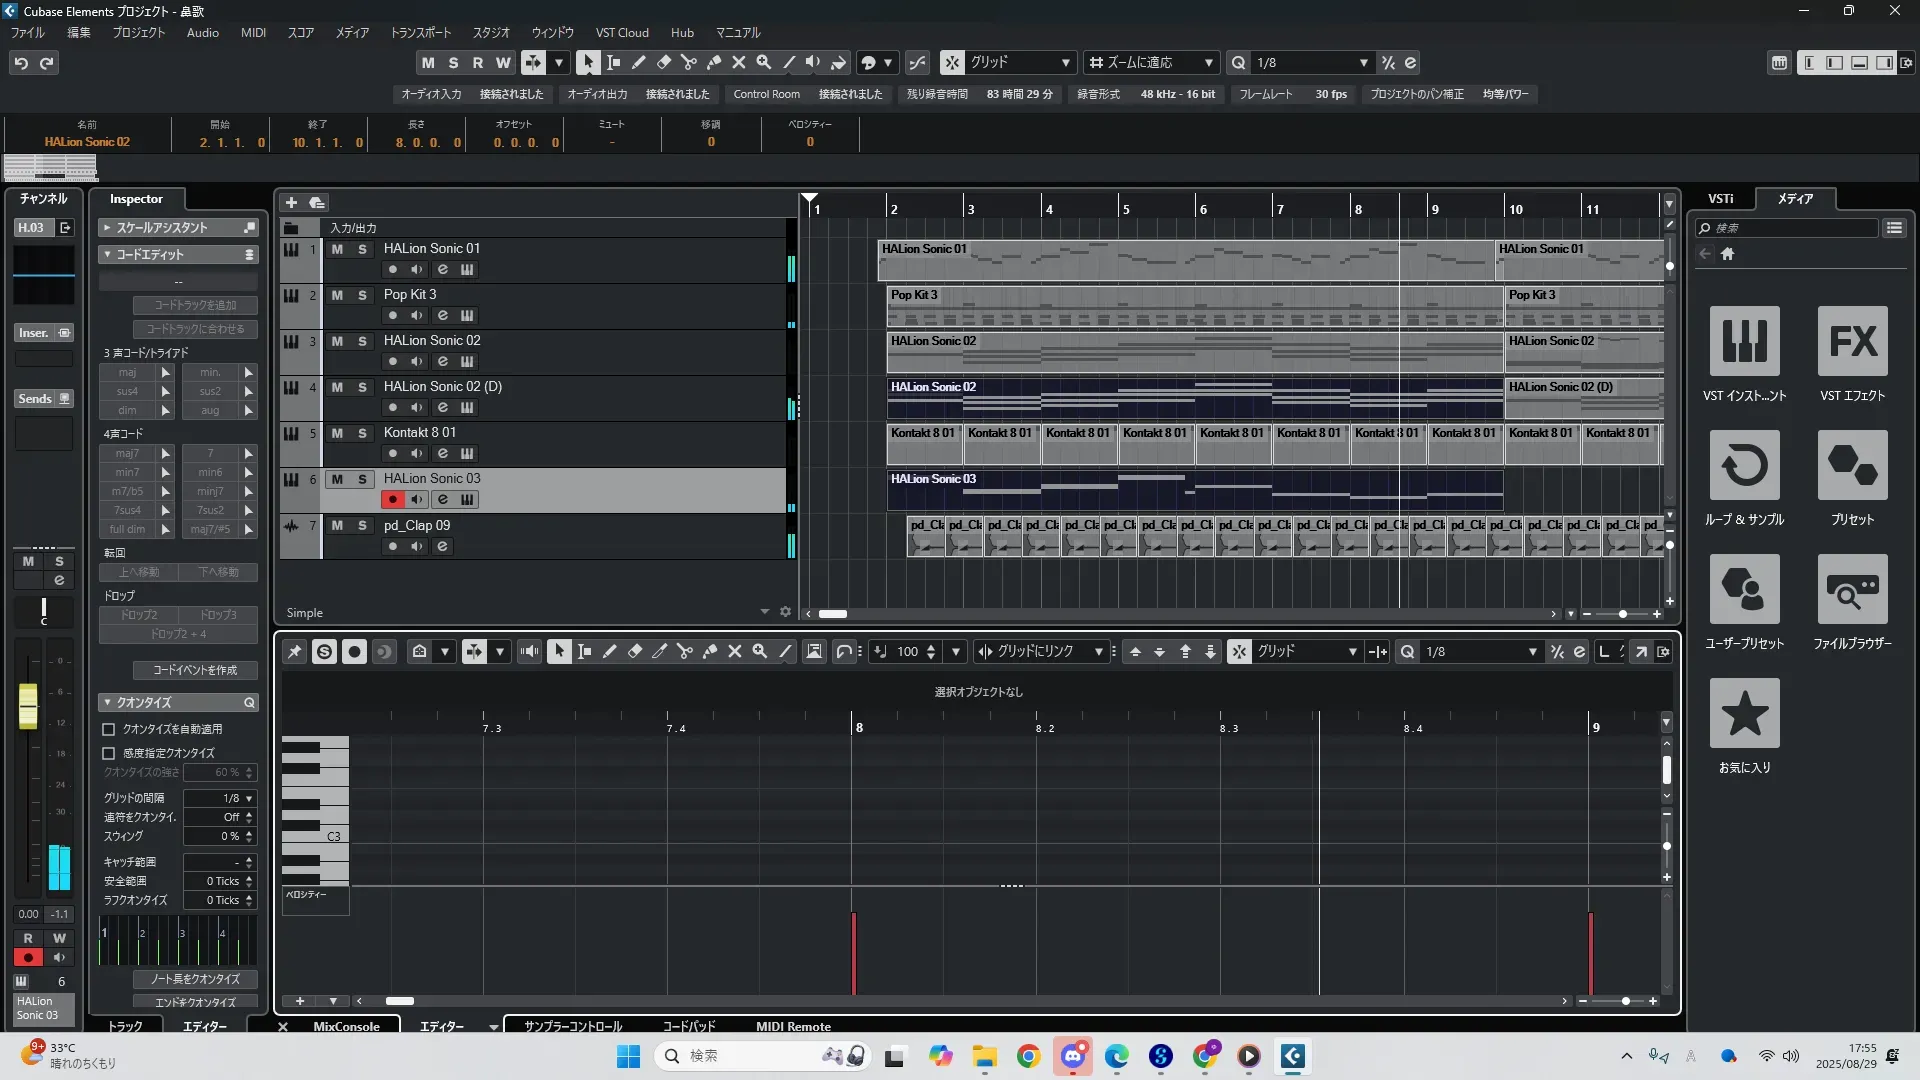The height and width of the screenshot is (1080, 1920).
Task: Open VST Instruments in the media rack
Action: pos(1744,342)
